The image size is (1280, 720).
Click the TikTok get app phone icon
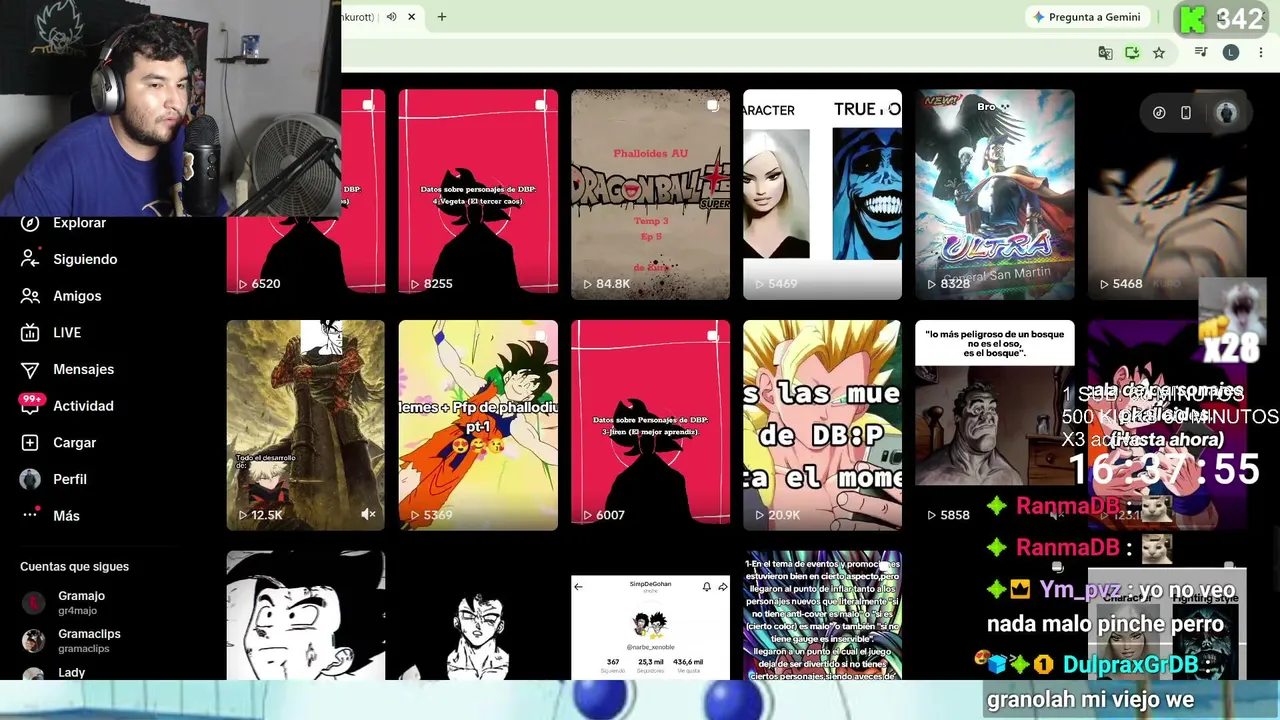point(1186,113)
